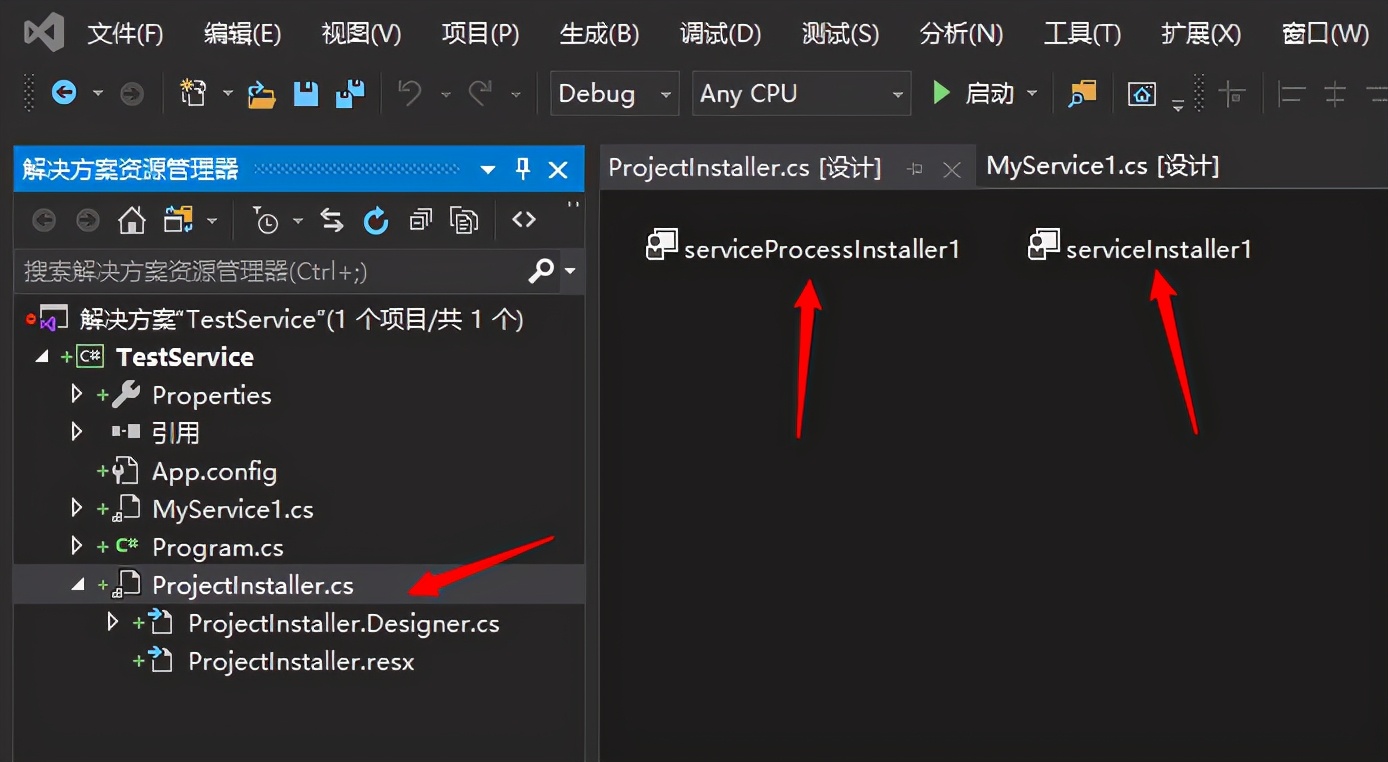Save the current file with the disk icon

(305, 94)
